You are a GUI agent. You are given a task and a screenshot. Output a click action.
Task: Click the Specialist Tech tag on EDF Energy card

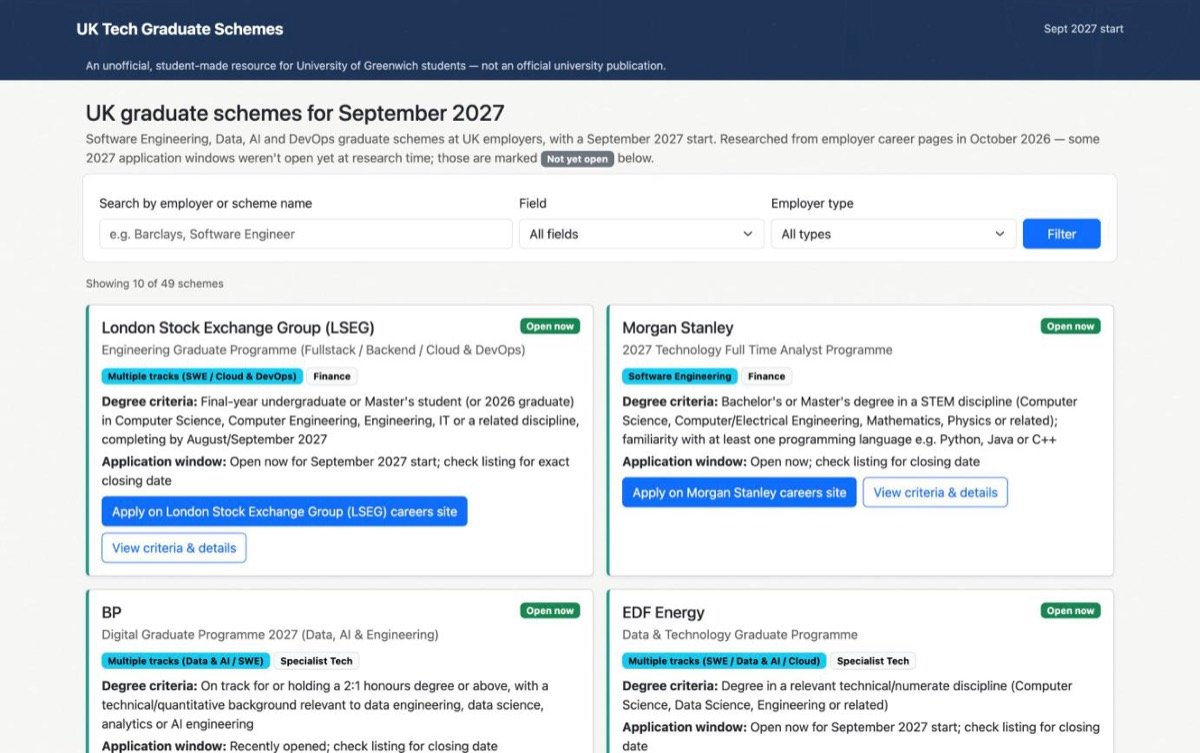(873, 661)
